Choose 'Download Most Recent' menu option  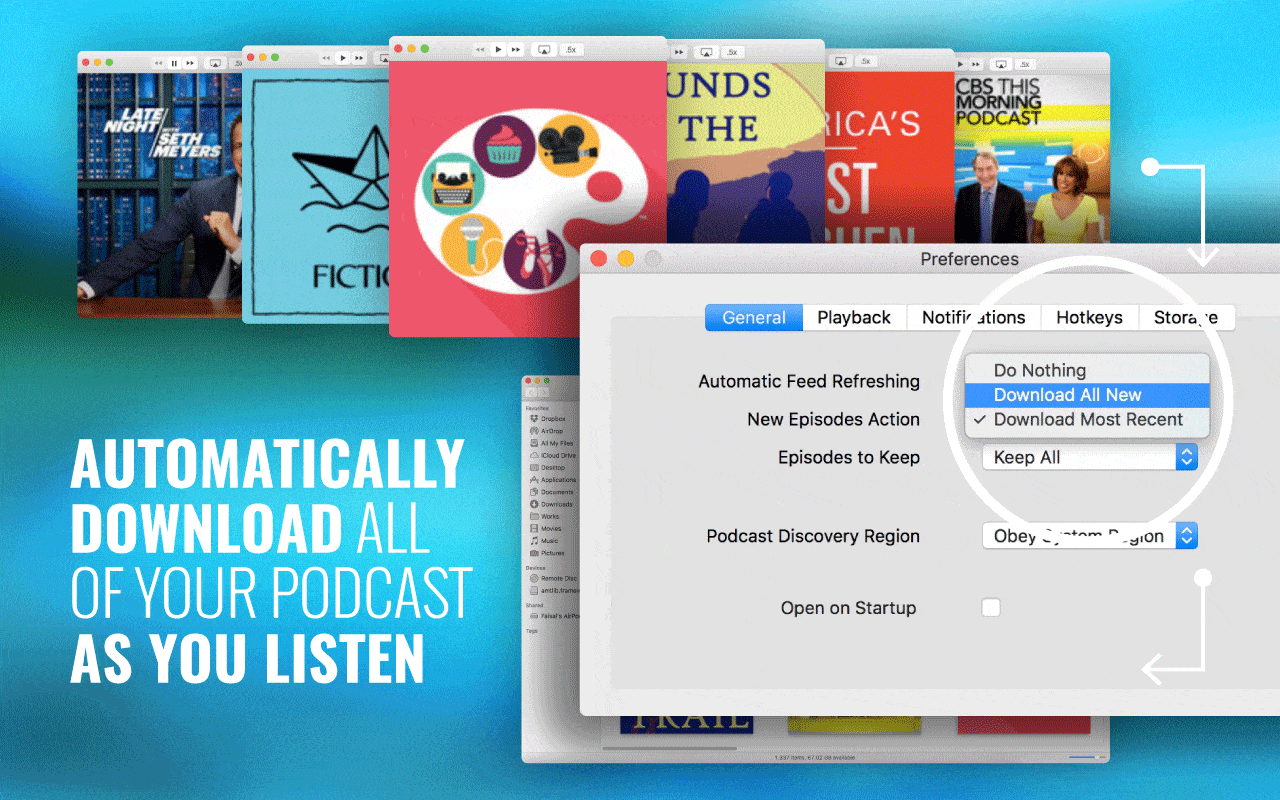pos(1087,420)
